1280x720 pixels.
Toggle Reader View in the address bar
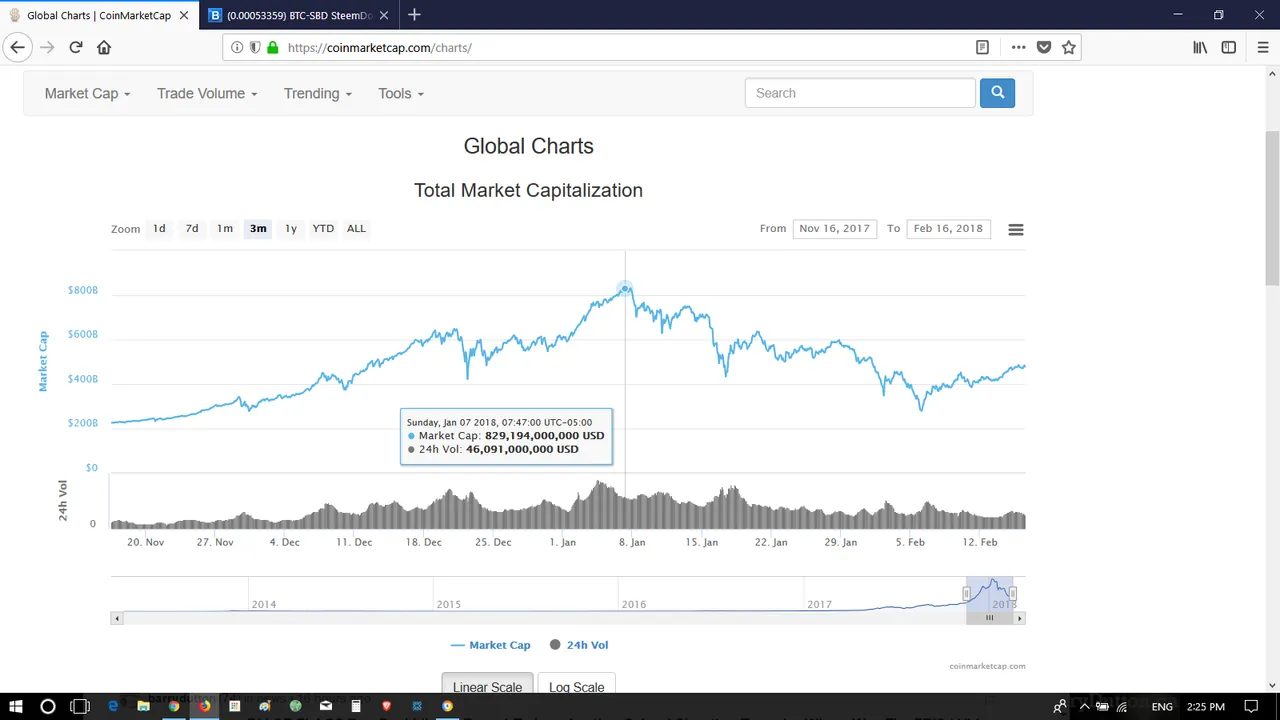click(982, 47)
